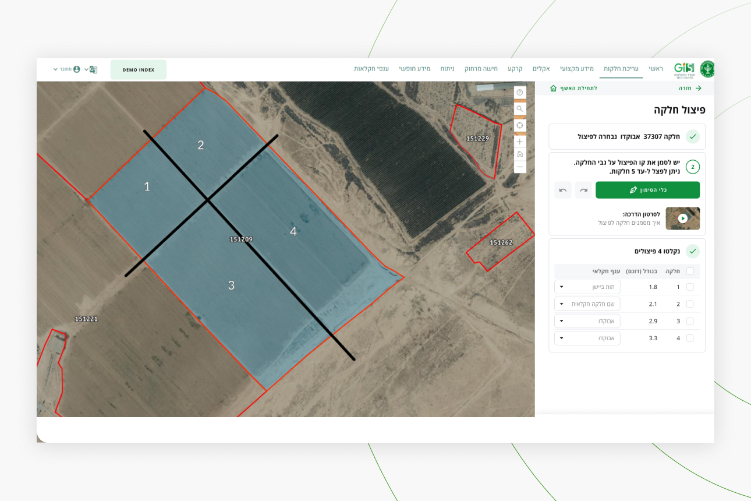Click the checkmark beside 'נקלטו 4 פיצולים'
Screen dimensions: 751x501
pyautogui.click(x=693, y=251)
